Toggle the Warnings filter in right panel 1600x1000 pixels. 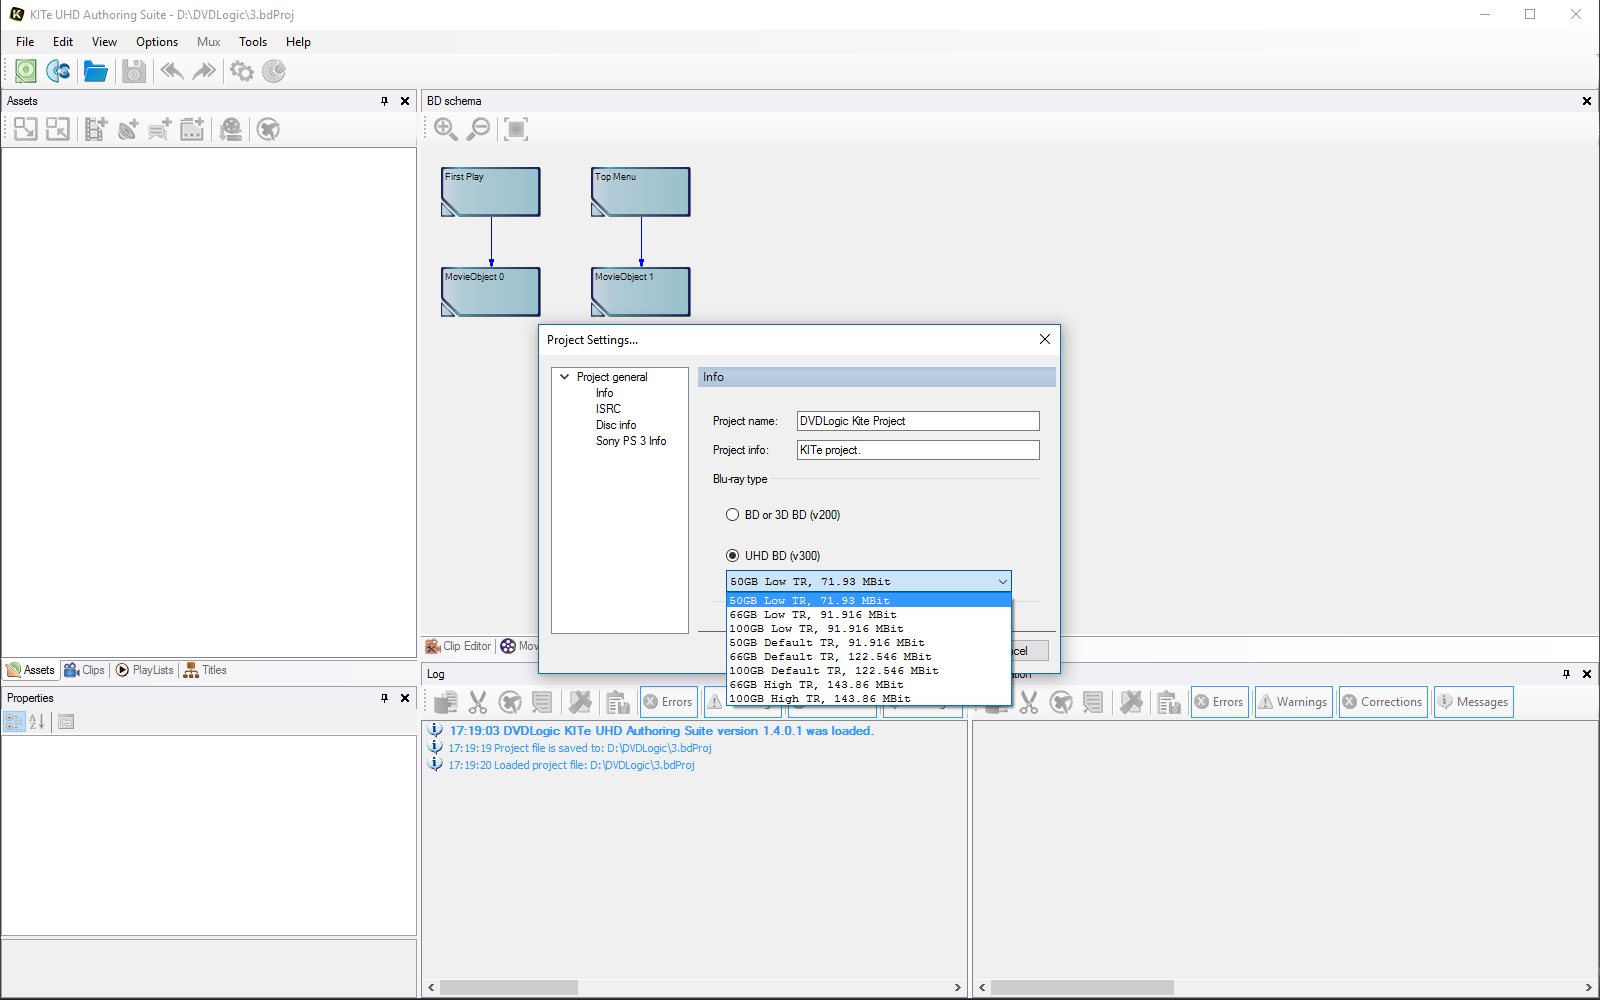pyautogui.click(x=1293, y=702)
